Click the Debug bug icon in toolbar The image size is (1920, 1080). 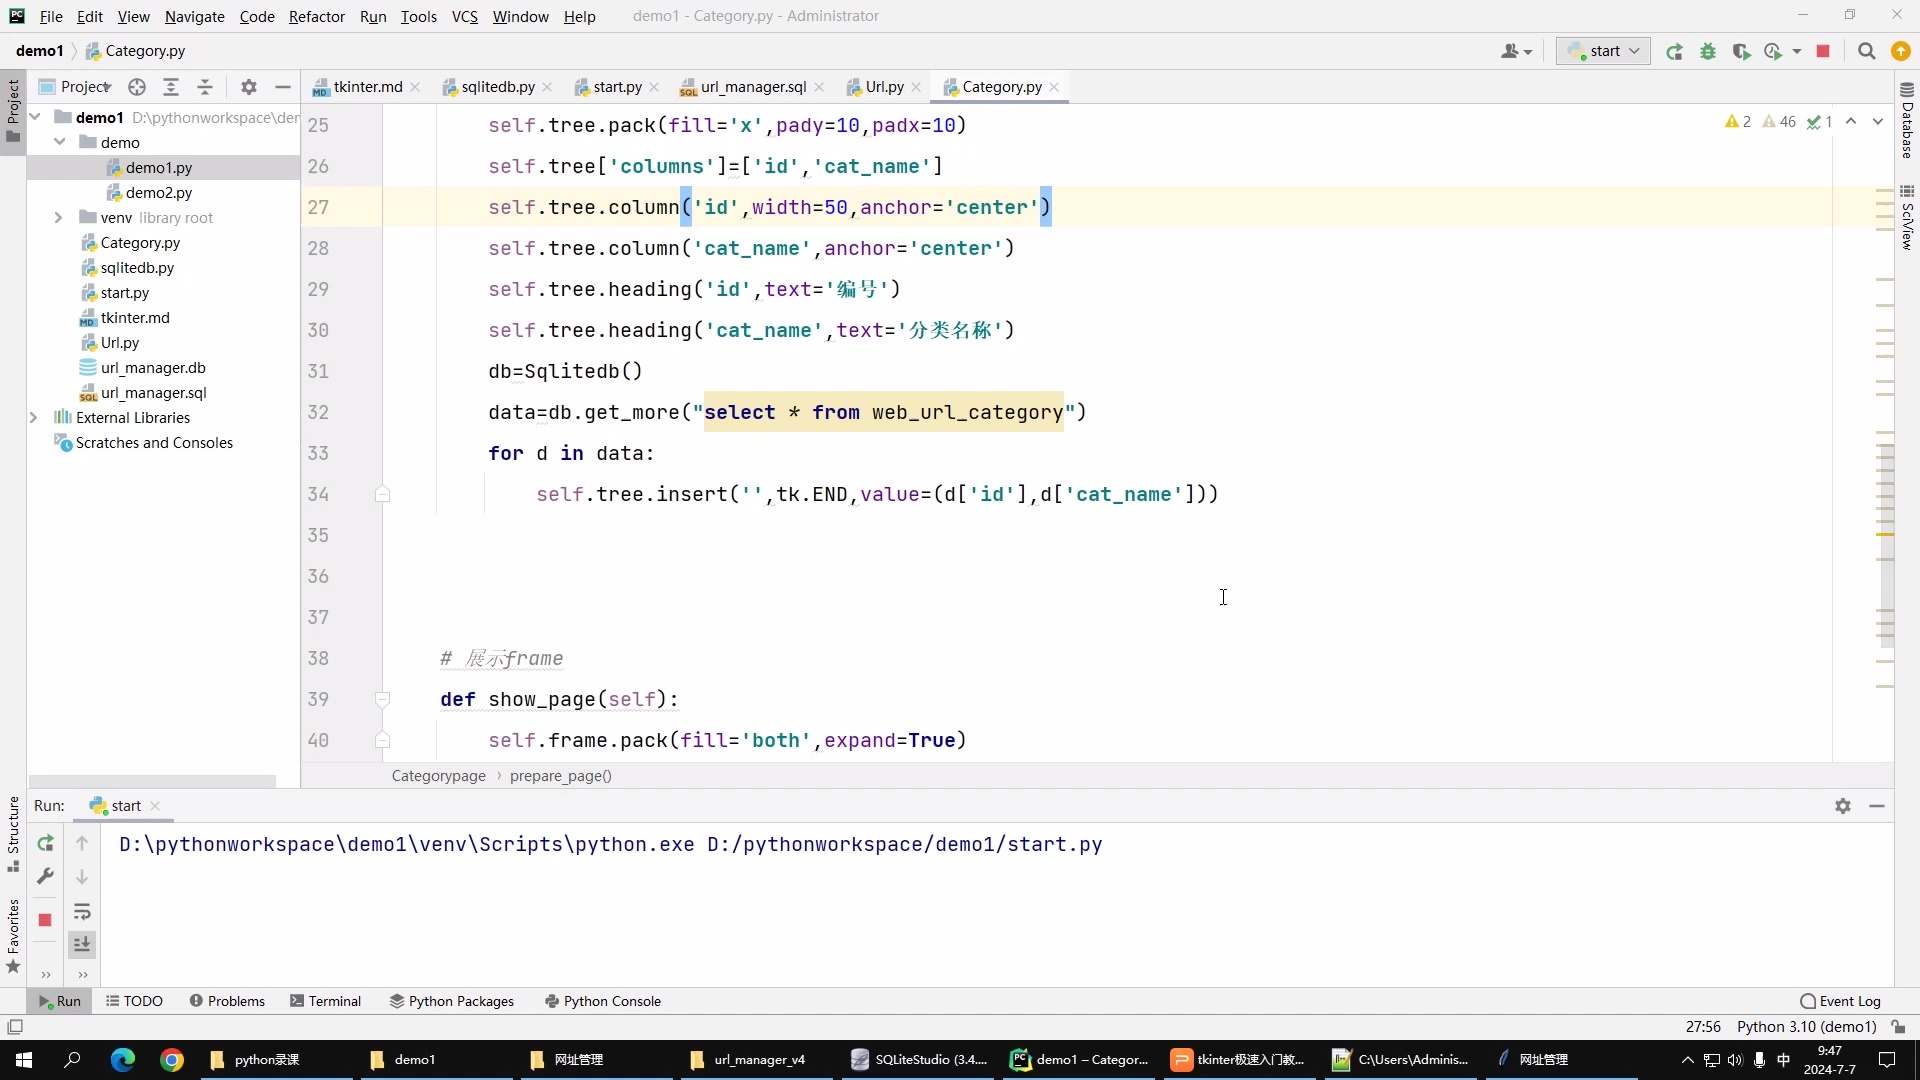point(1708,51)
